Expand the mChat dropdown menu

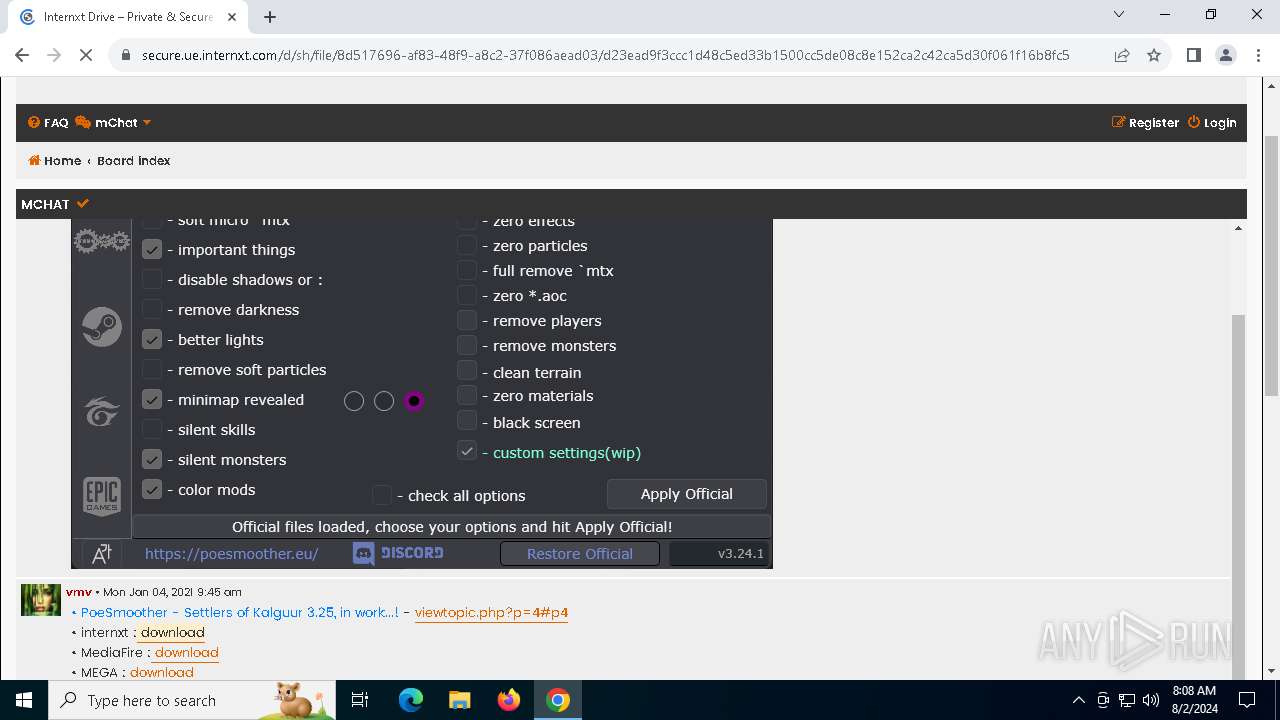click(113, 123)
